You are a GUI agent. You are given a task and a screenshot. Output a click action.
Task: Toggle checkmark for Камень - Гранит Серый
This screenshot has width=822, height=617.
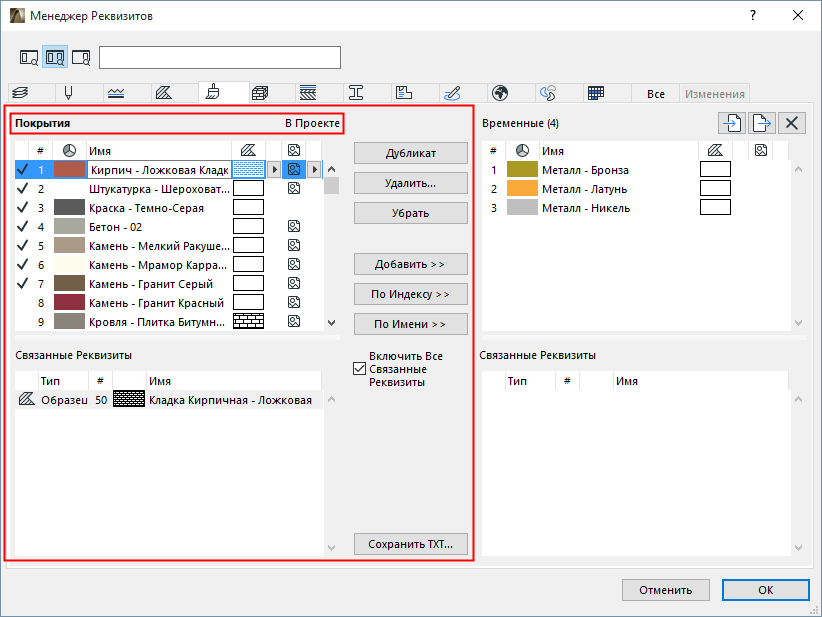[23, 283]
